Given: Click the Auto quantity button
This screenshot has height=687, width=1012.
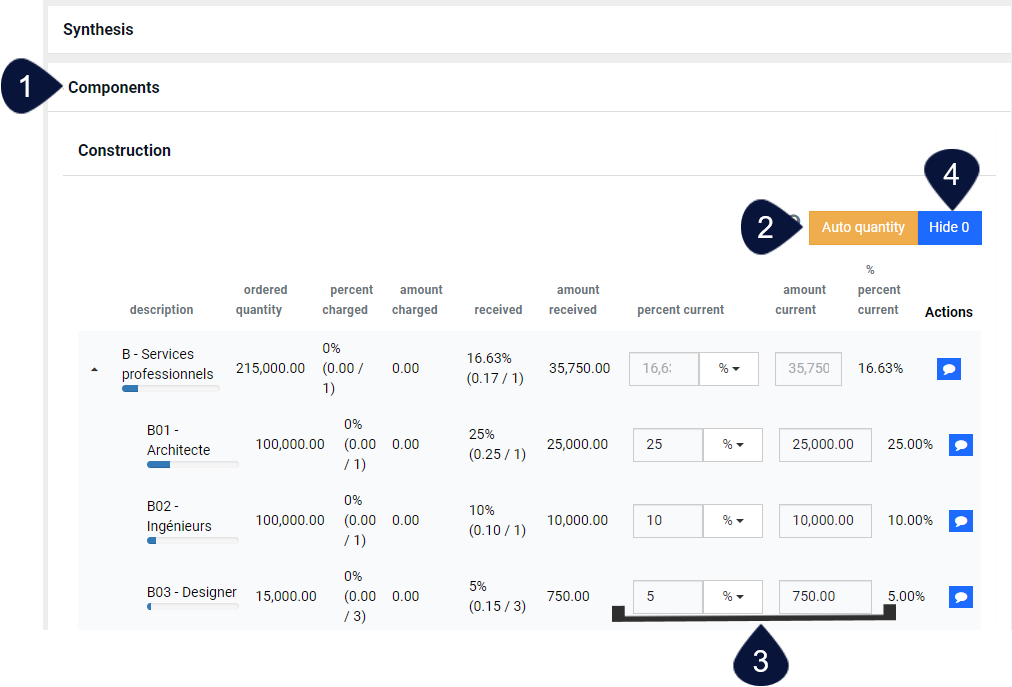Looking at the screenshot, I should click(x=862, y=227).
